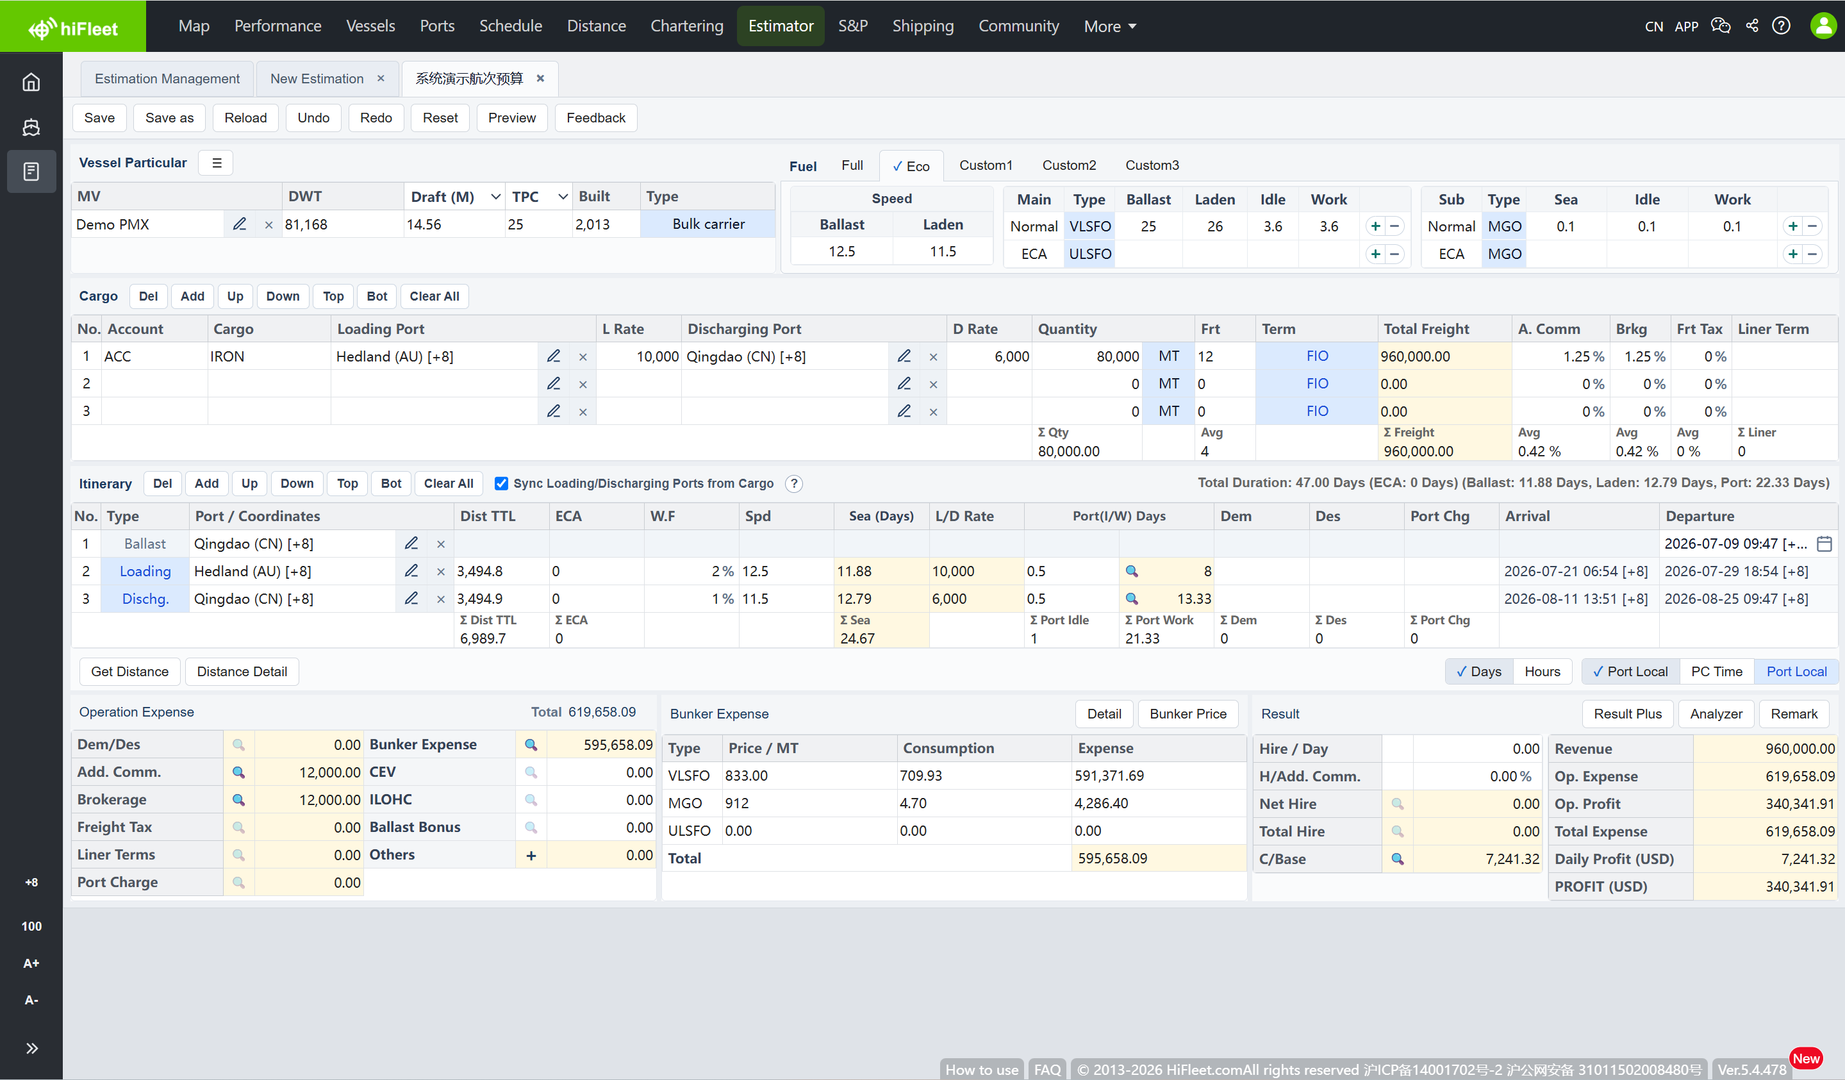Click the Save as button
Viewport: 1845px width, 1080px height.
pyautogui.click(x=170, y=118)
